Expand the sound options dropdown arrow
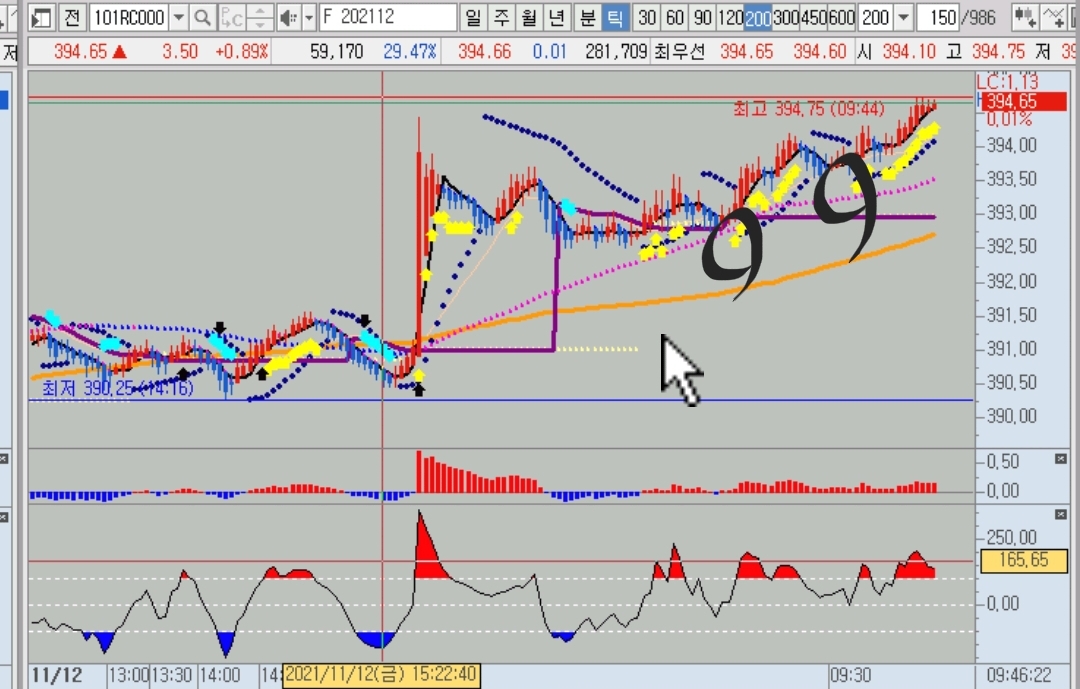This screenshot has width=1080, height=689. pyautogui.click(x=309, y=17)
